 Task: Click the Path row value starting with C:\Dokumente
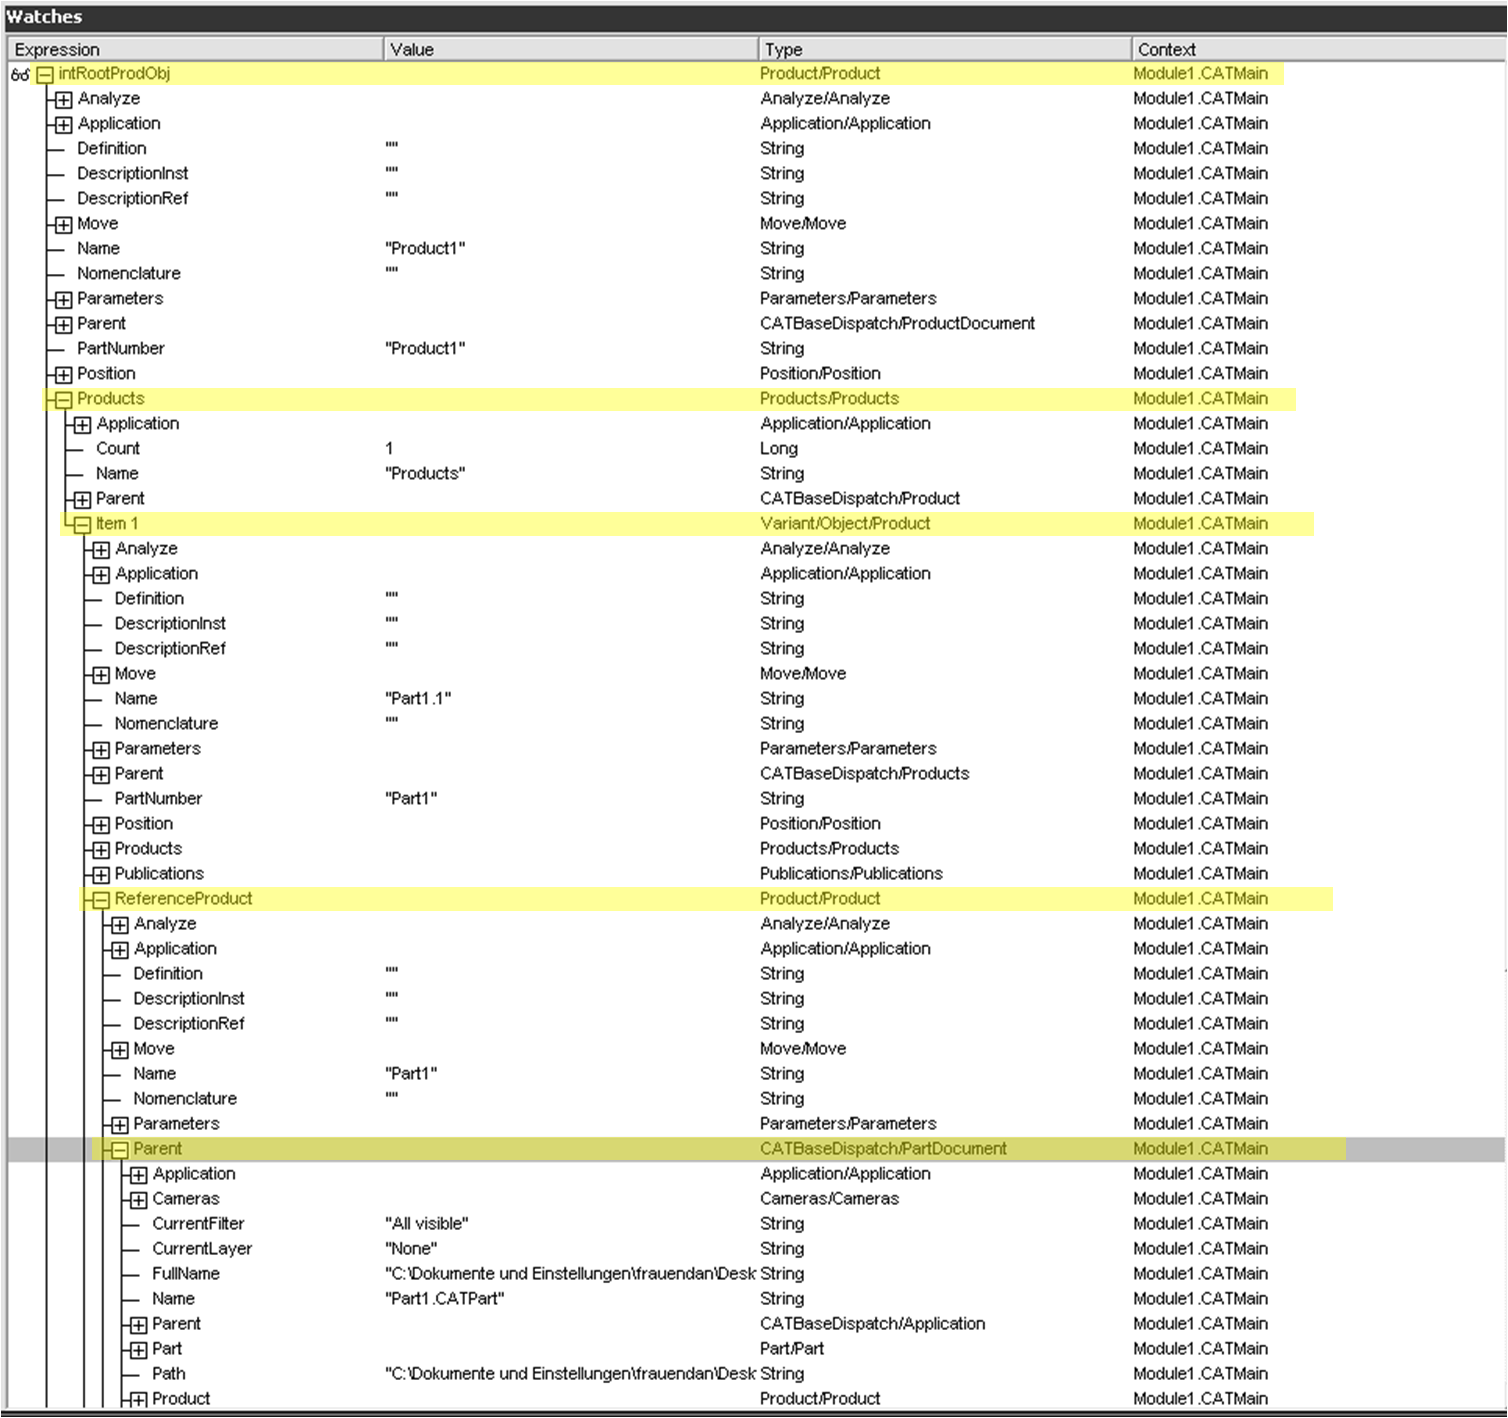click(x=570, y=1373)
